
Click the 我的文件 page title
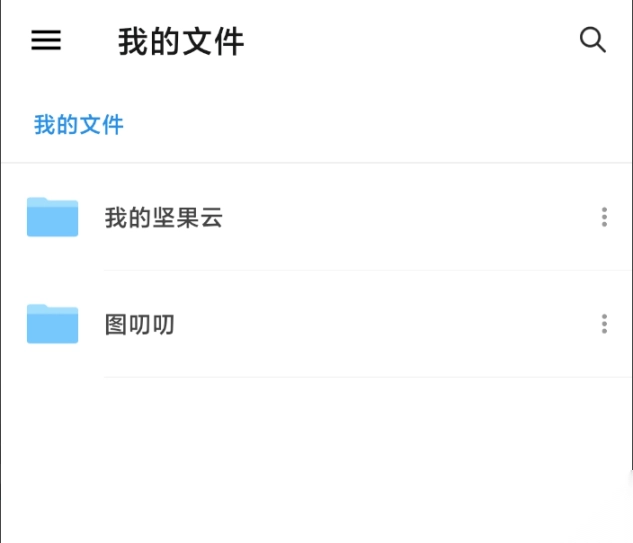point(181,42)
